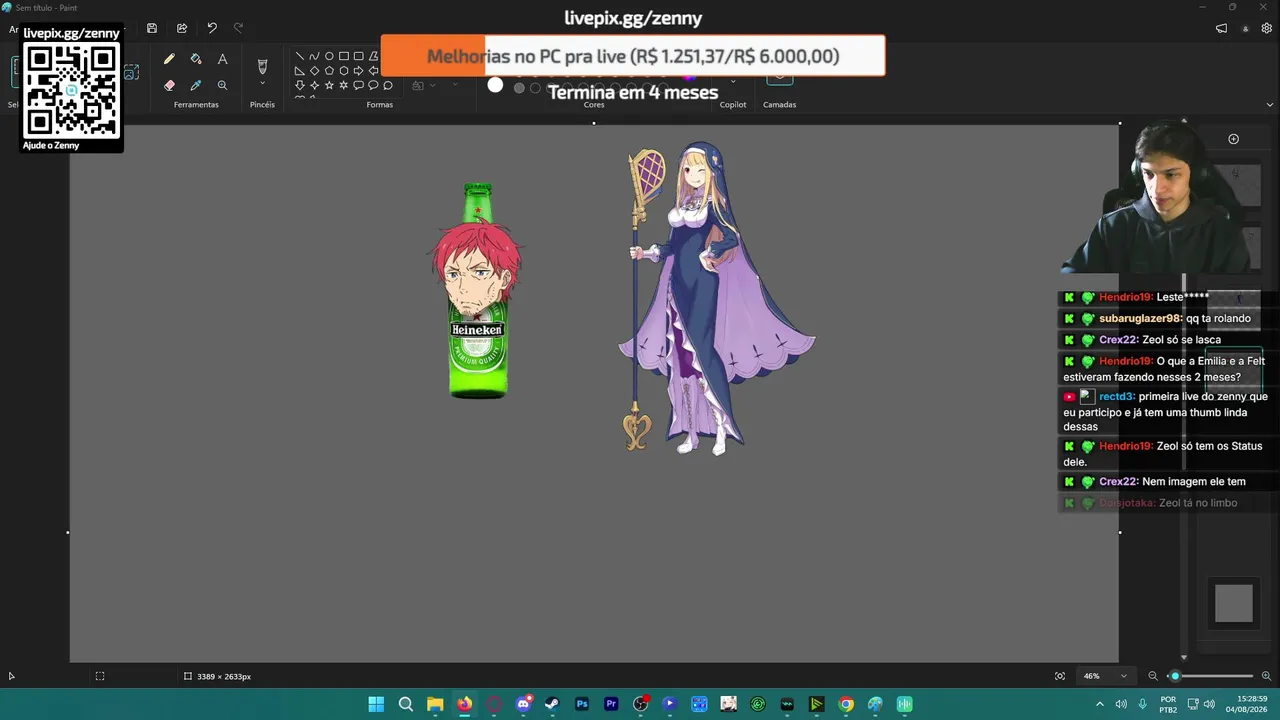Click the POR PTB2 keyboard language indicator
This screenshot has width=1280, height=720.
point(1168,704)
